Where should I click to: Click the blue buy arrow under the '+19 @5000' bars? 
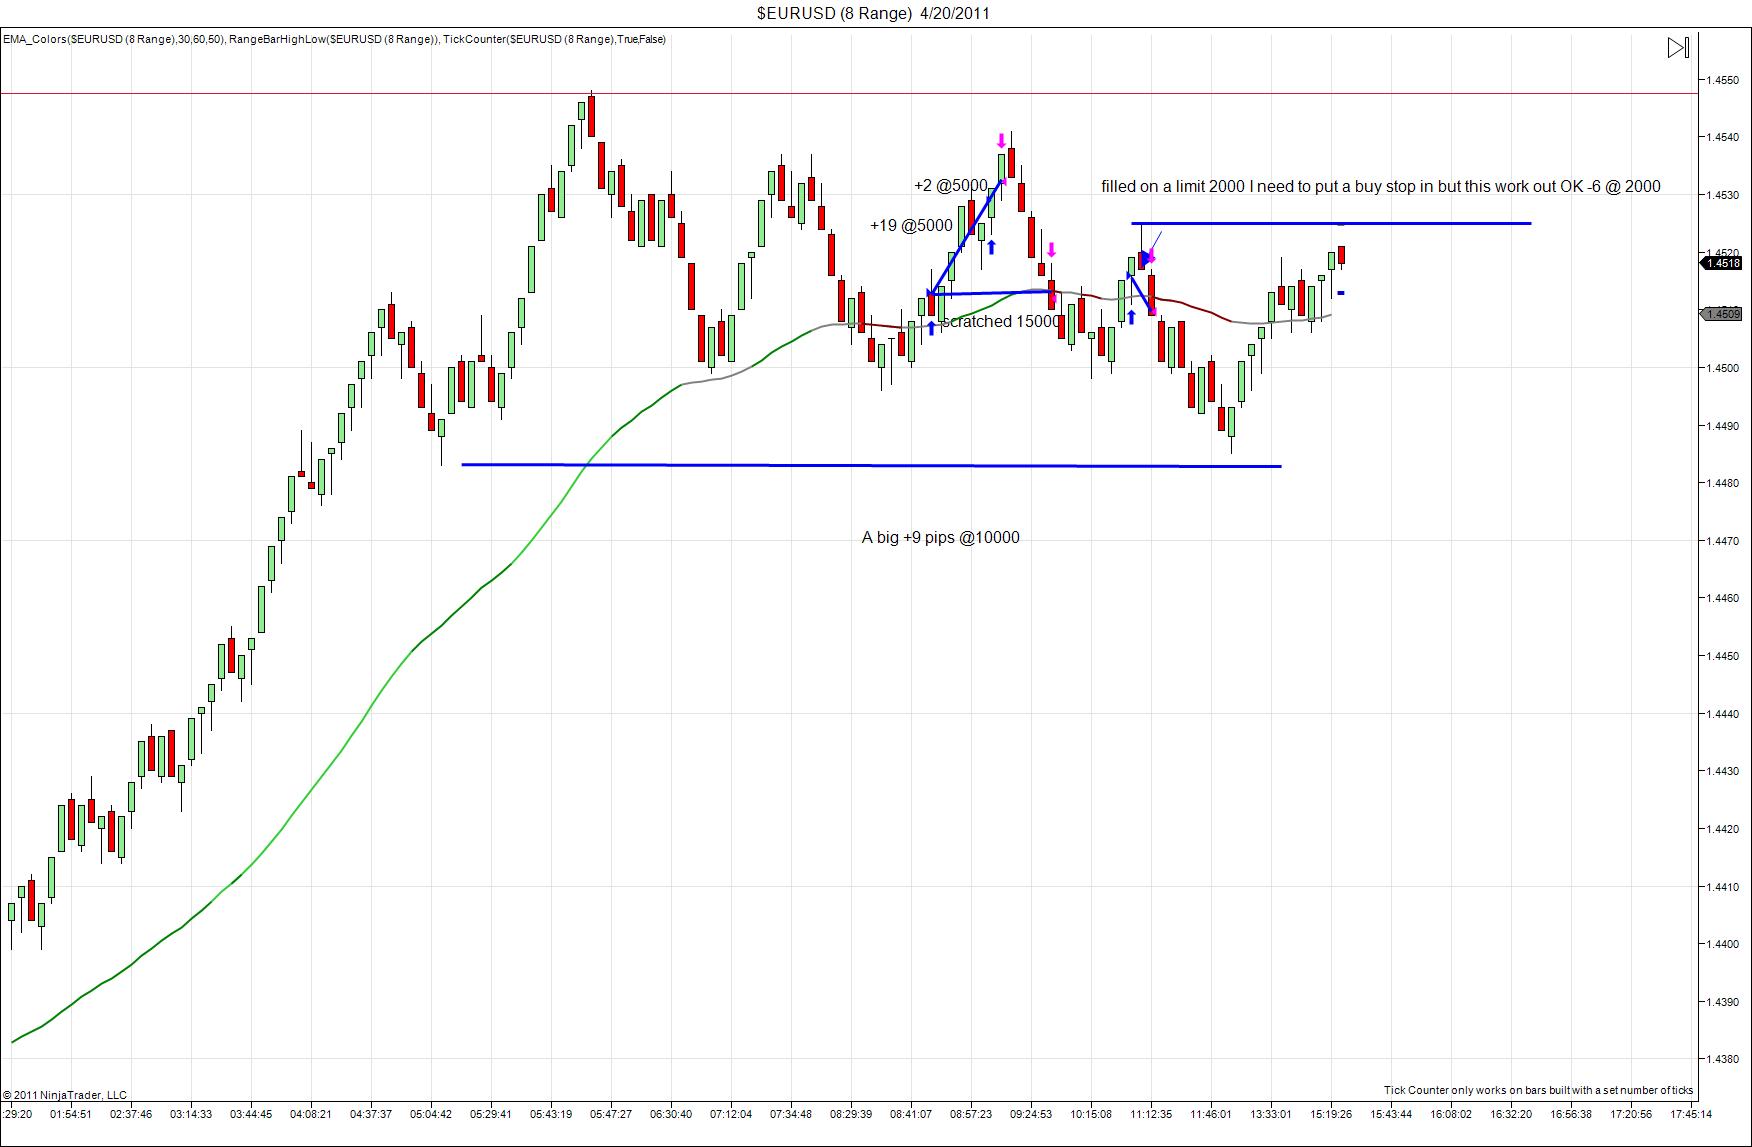tap(991, 247)
